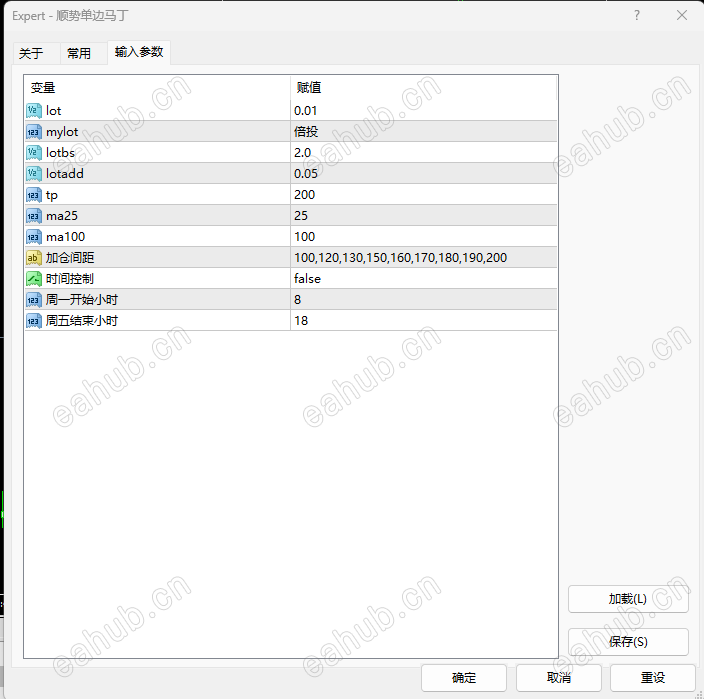This screenshot has width=704, height=699.
Task: Edit the lotbs value 2.0
Action: 423,153
